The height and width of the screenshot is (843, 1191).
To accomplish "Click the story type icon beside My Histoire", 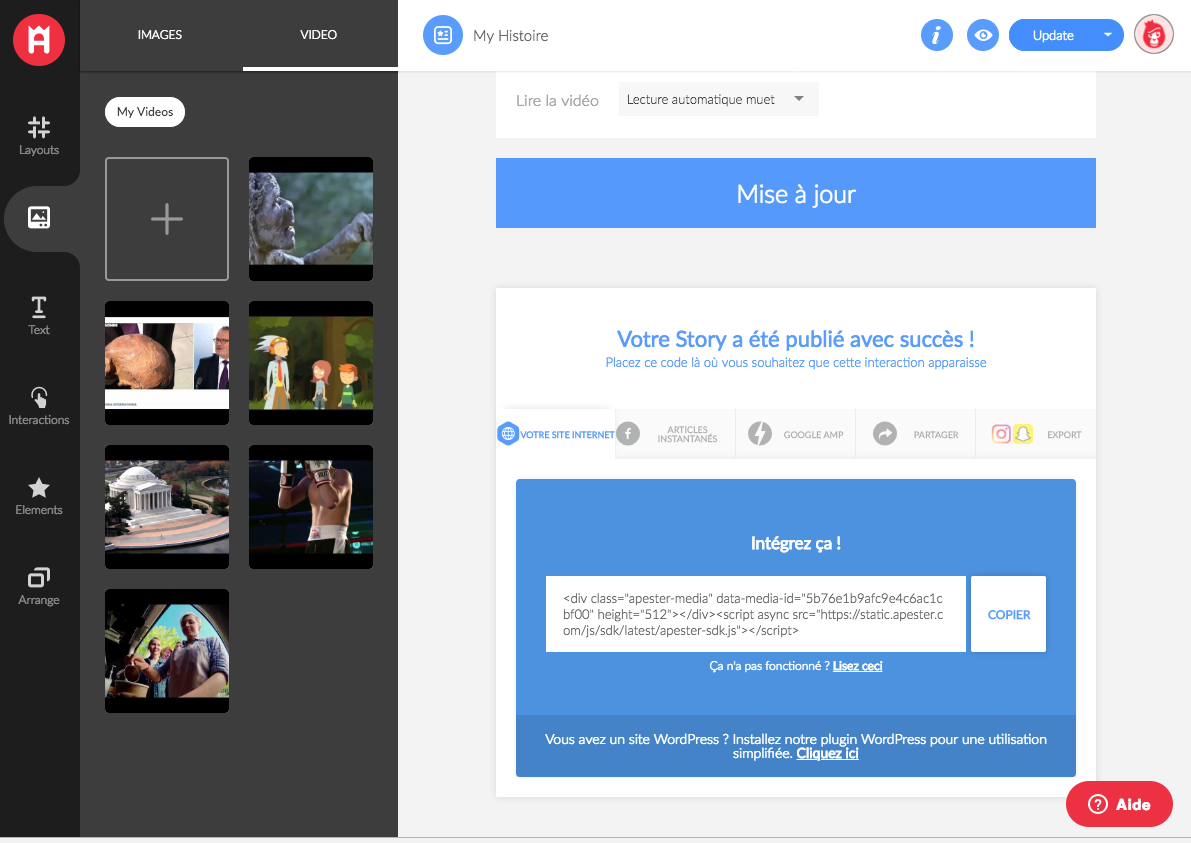I will click(x=443, y=35).
